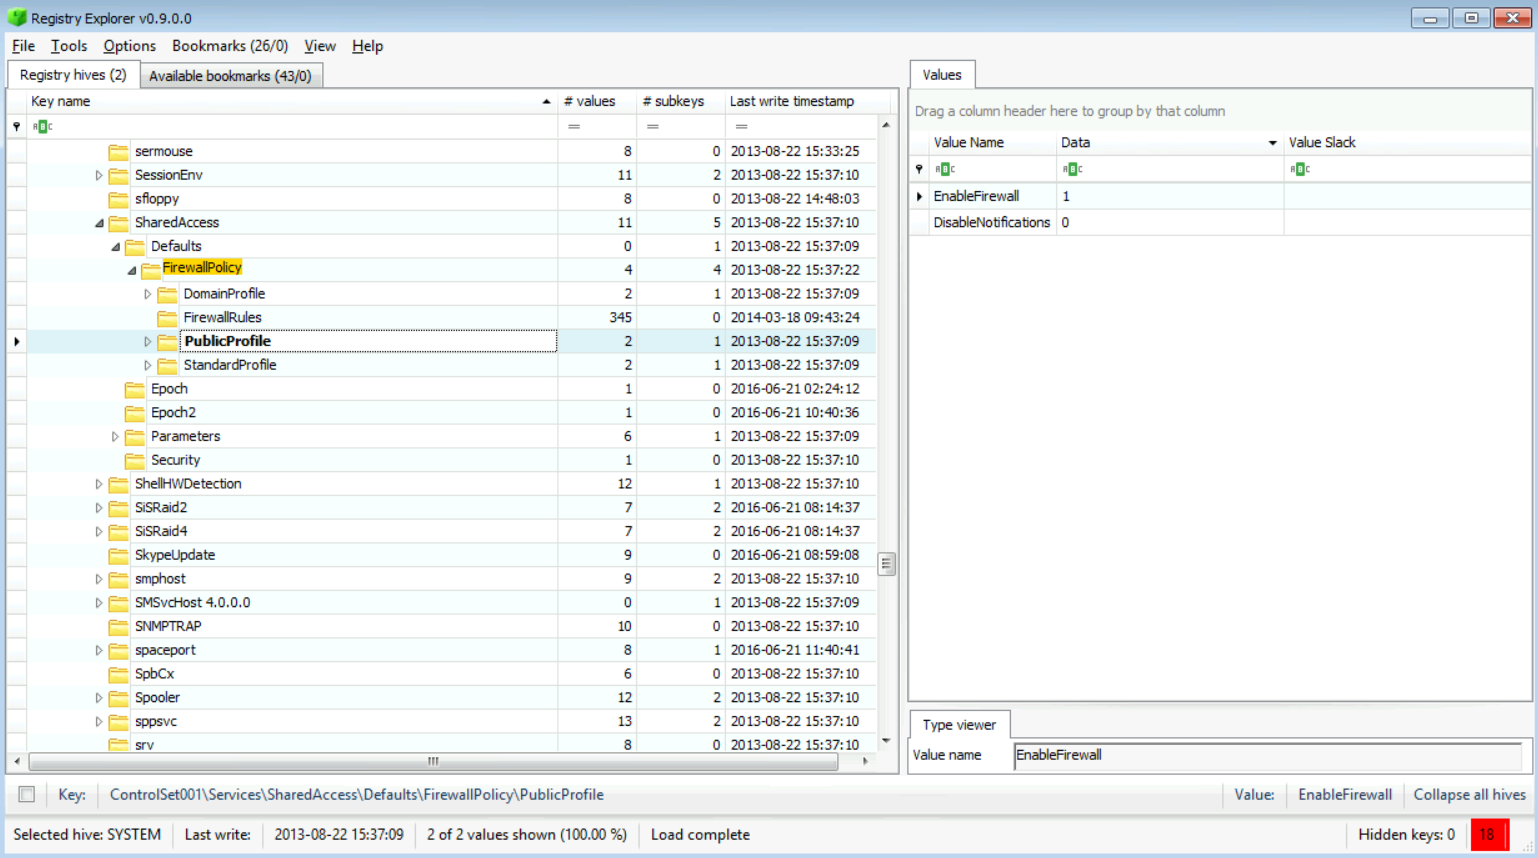Select the Values tab
1538x858 pixels.
pyautogui.click(x=942, y=75)
